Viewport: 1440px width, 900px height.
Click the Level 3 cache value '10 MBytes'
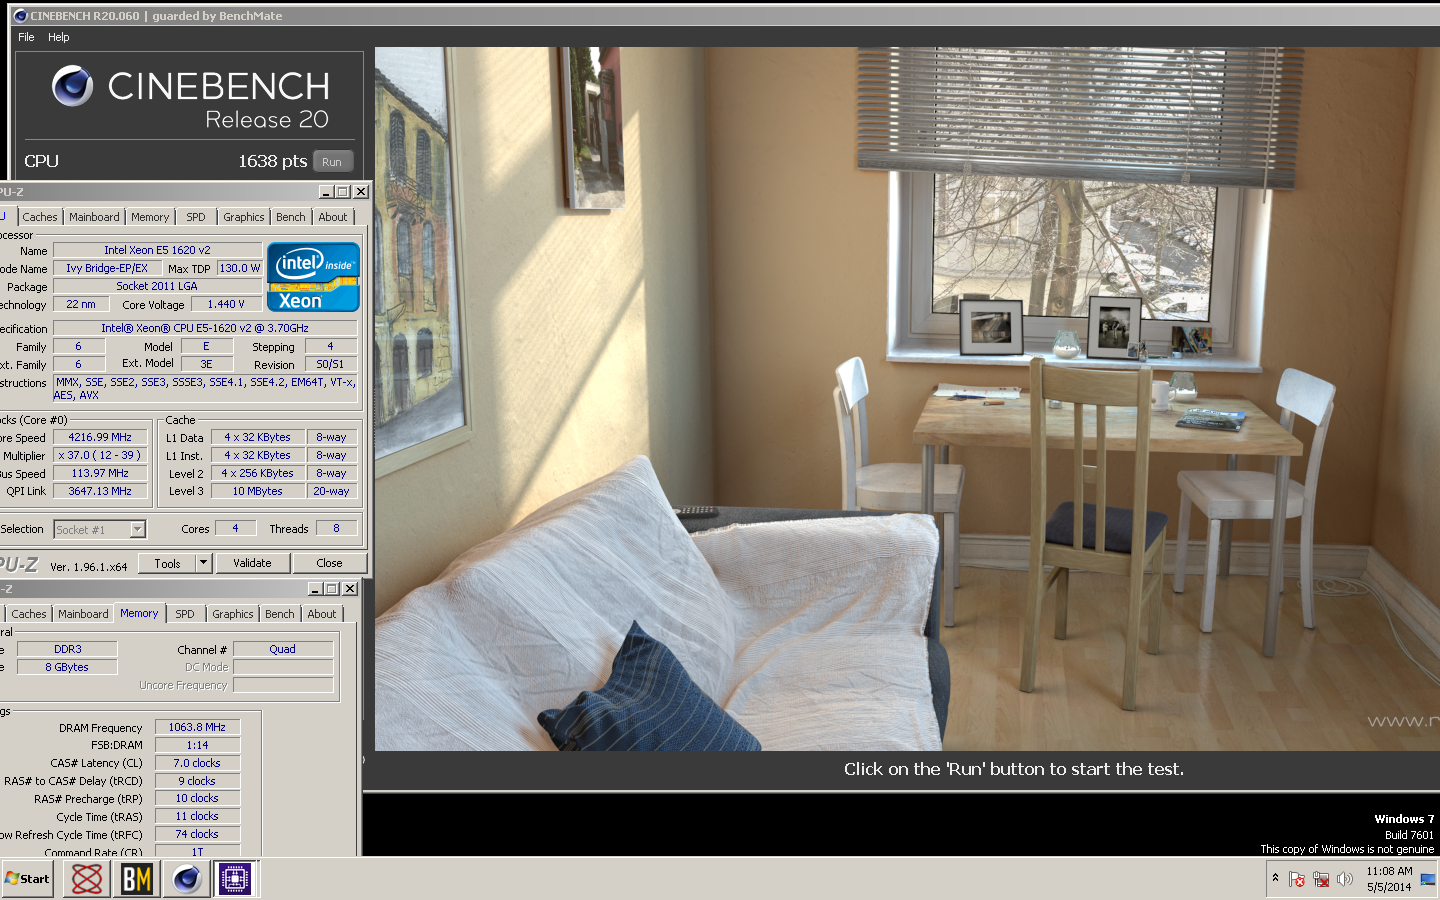[258, 491]
